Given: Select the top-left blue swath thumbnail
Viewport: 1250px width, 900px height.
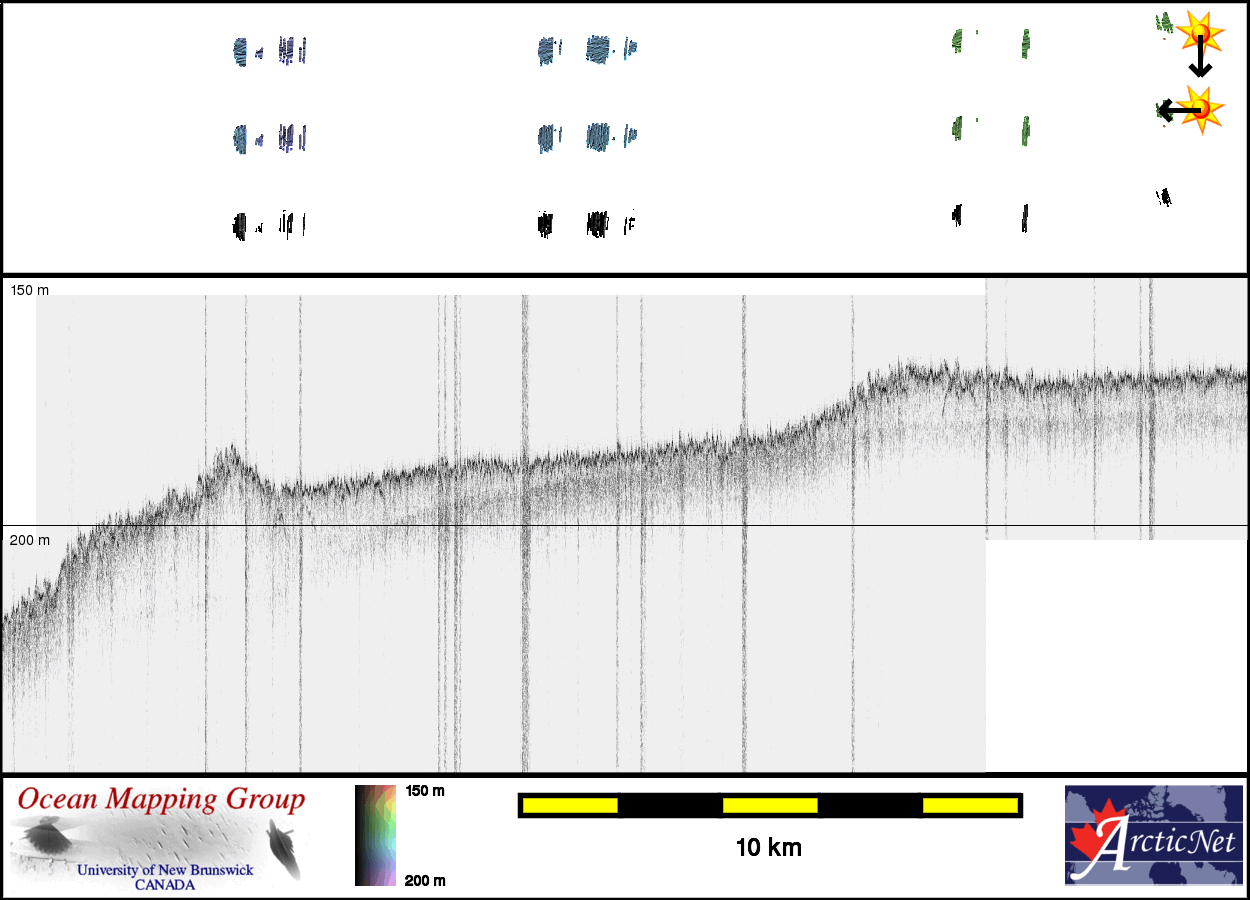Looking at the screenshot, I should click(x=240, y=50).
